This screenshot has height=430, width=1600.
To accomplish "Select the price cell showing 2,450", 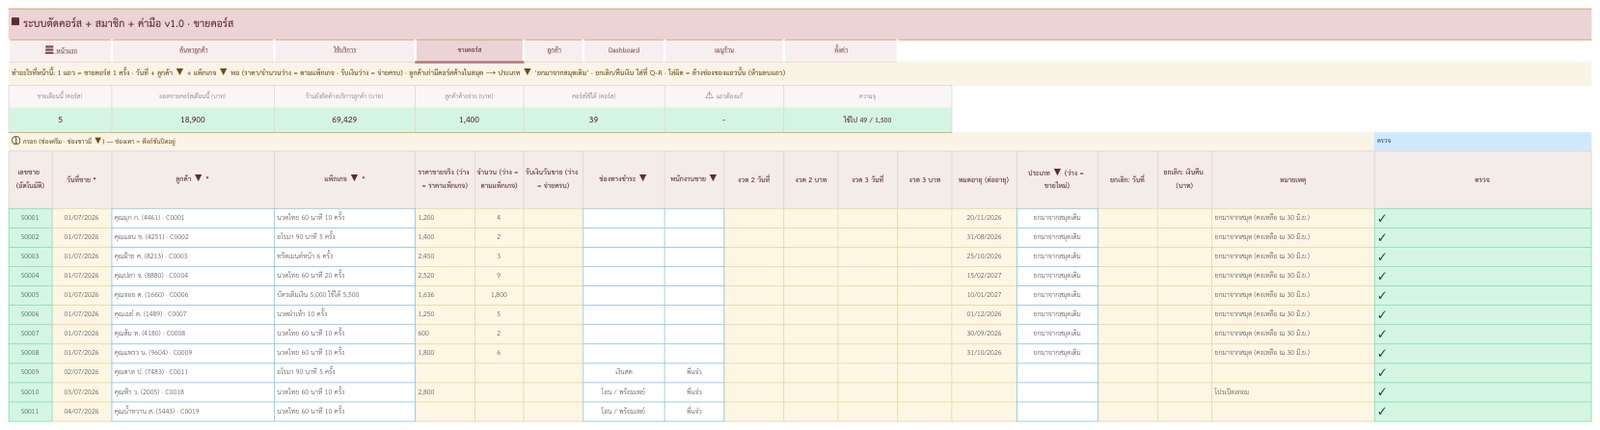I will [445, 256].
